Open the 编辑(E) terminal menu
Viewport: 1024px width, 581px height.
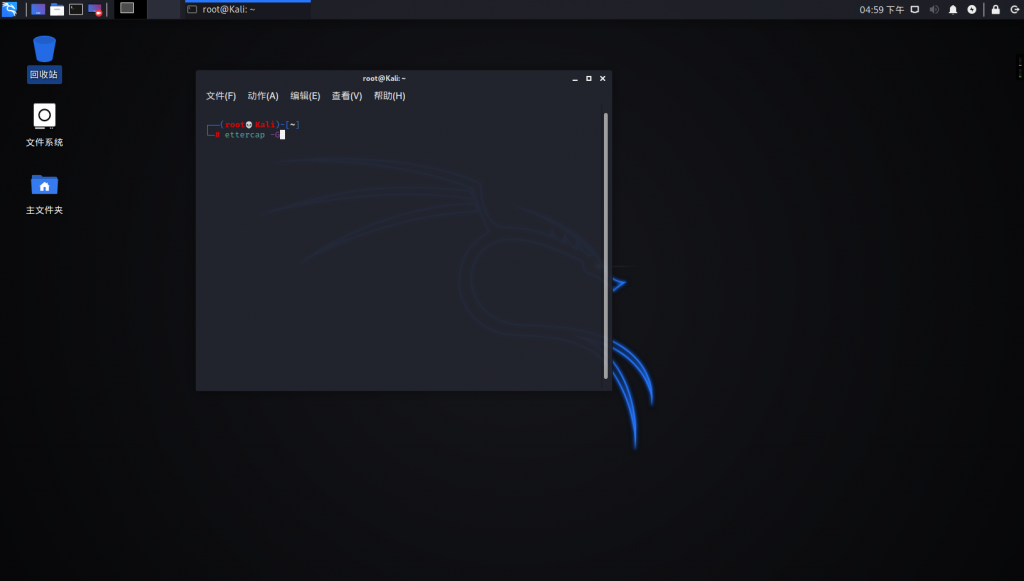point(305,96)
